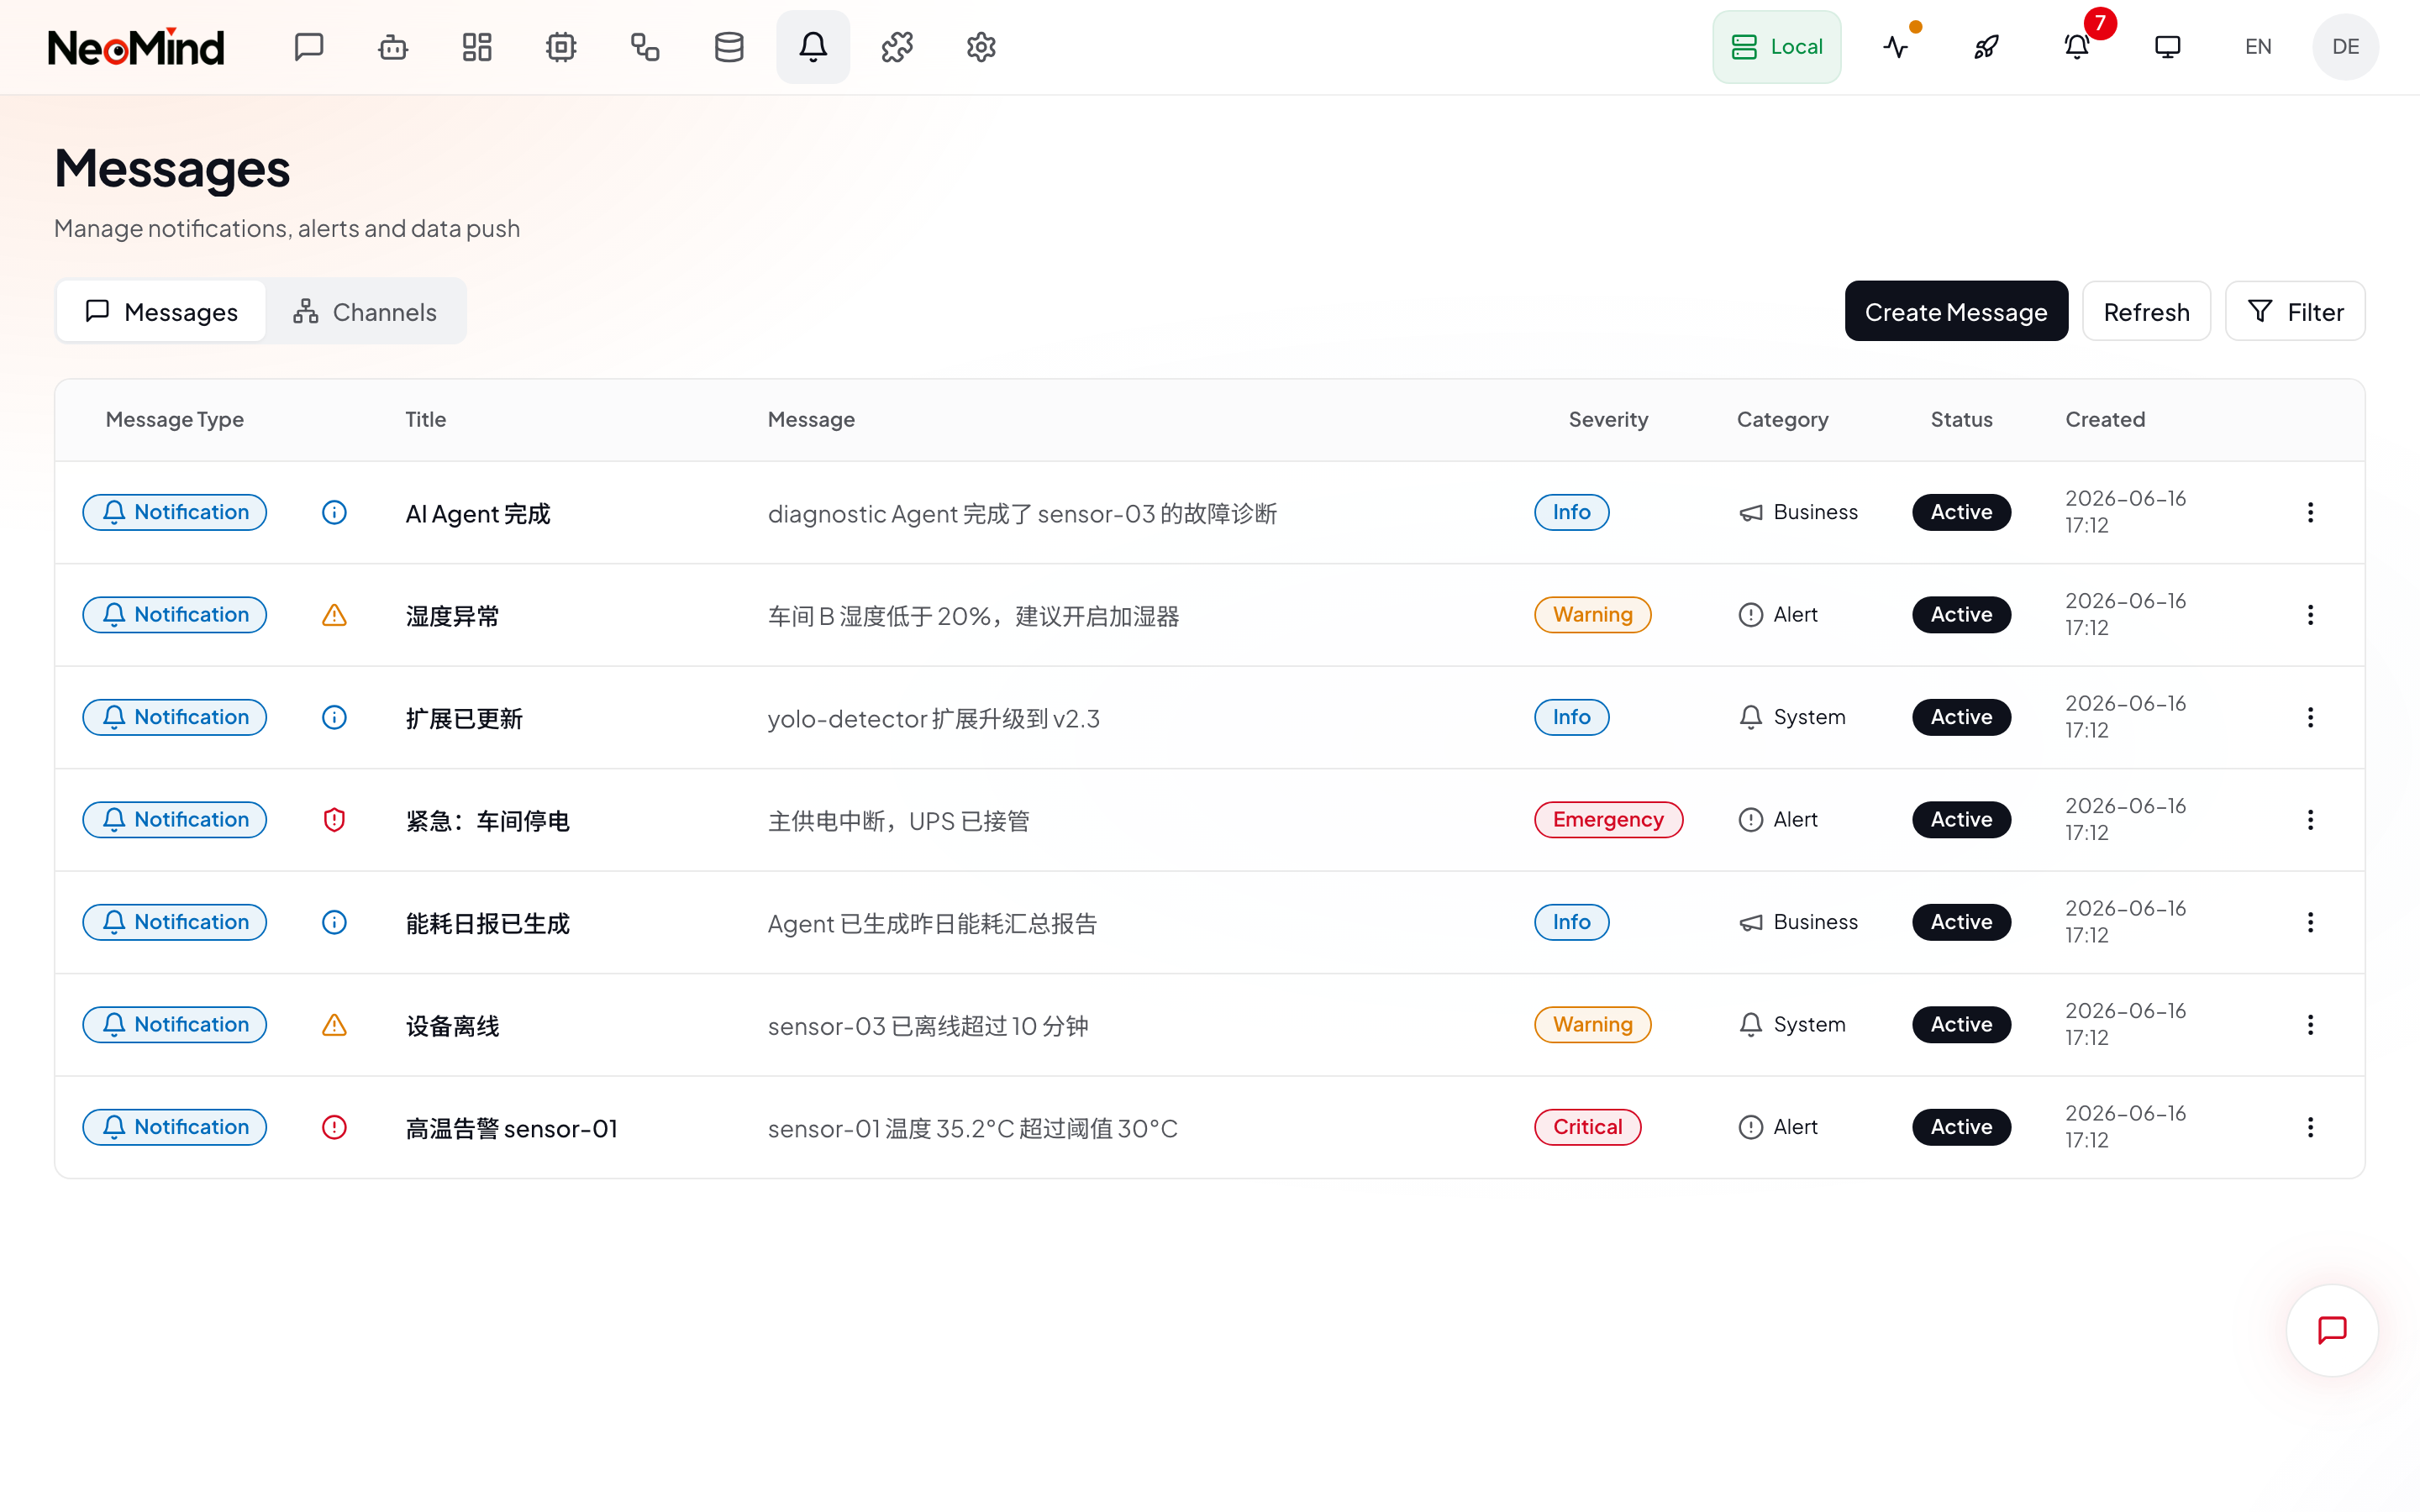
Task: Switch to the Channels tab
Action: (x=365, y=312)
